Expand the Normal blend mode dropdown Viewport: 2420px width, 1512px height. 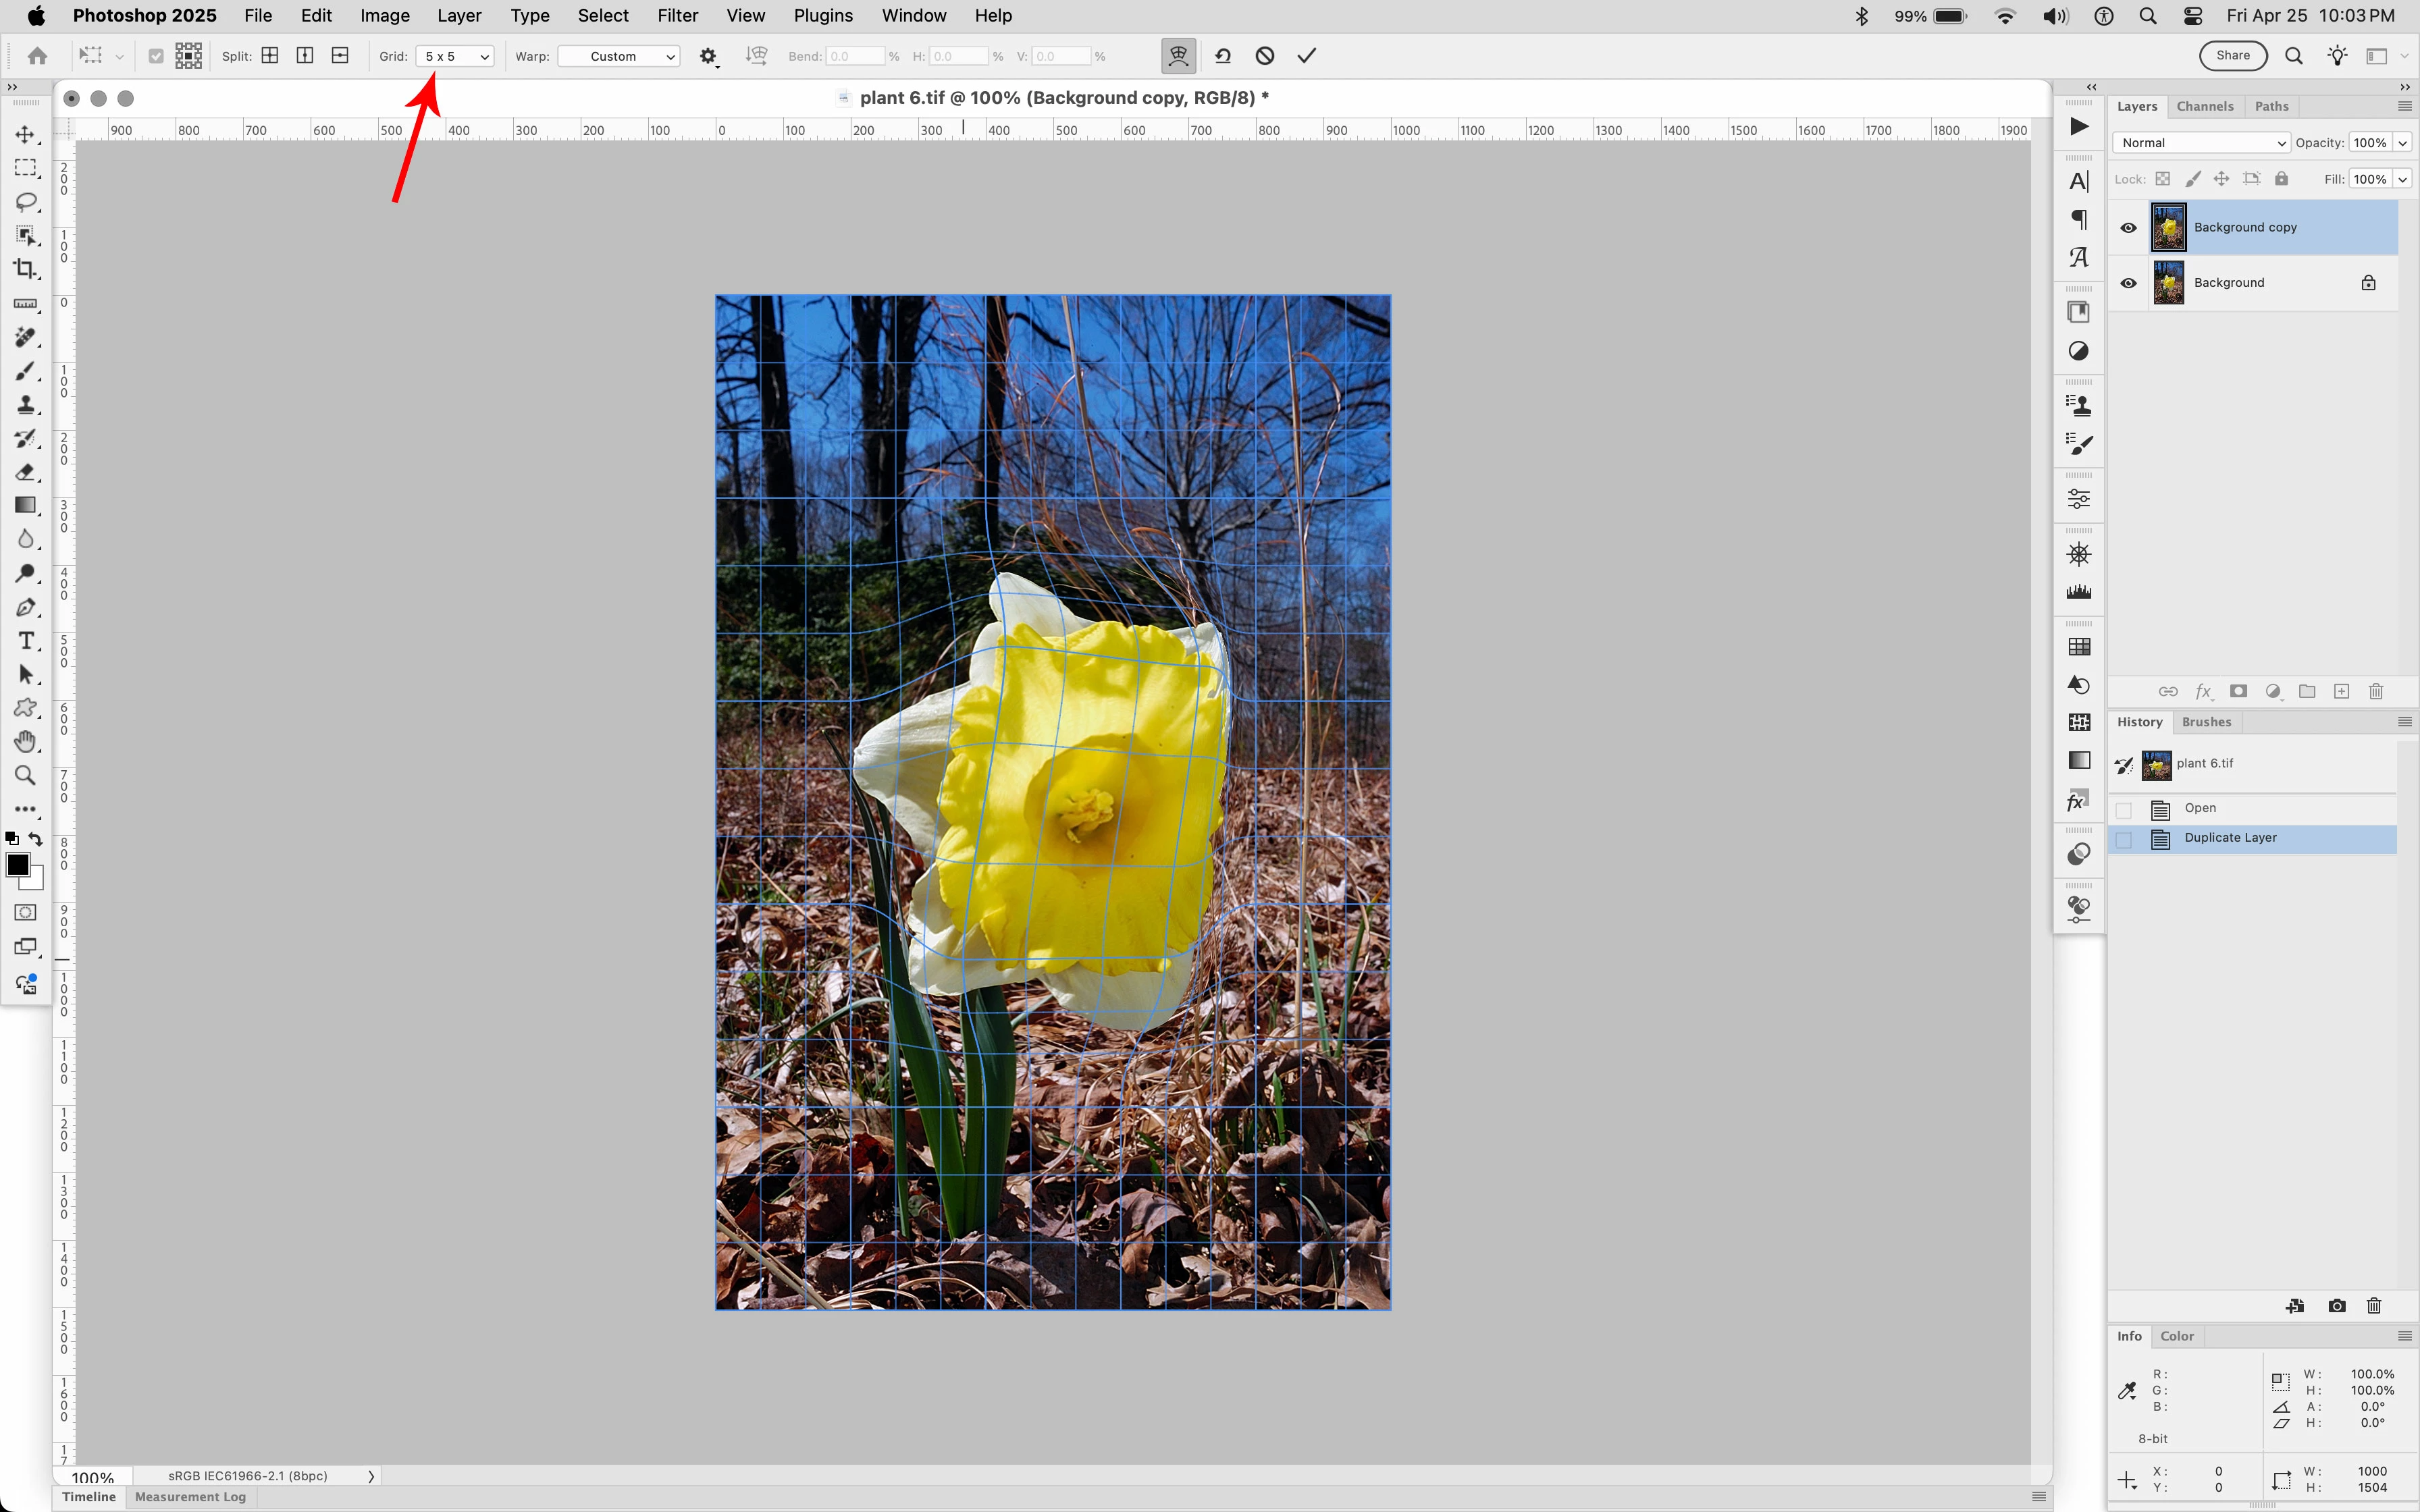pyautogui.click(x=2200, y=143)
